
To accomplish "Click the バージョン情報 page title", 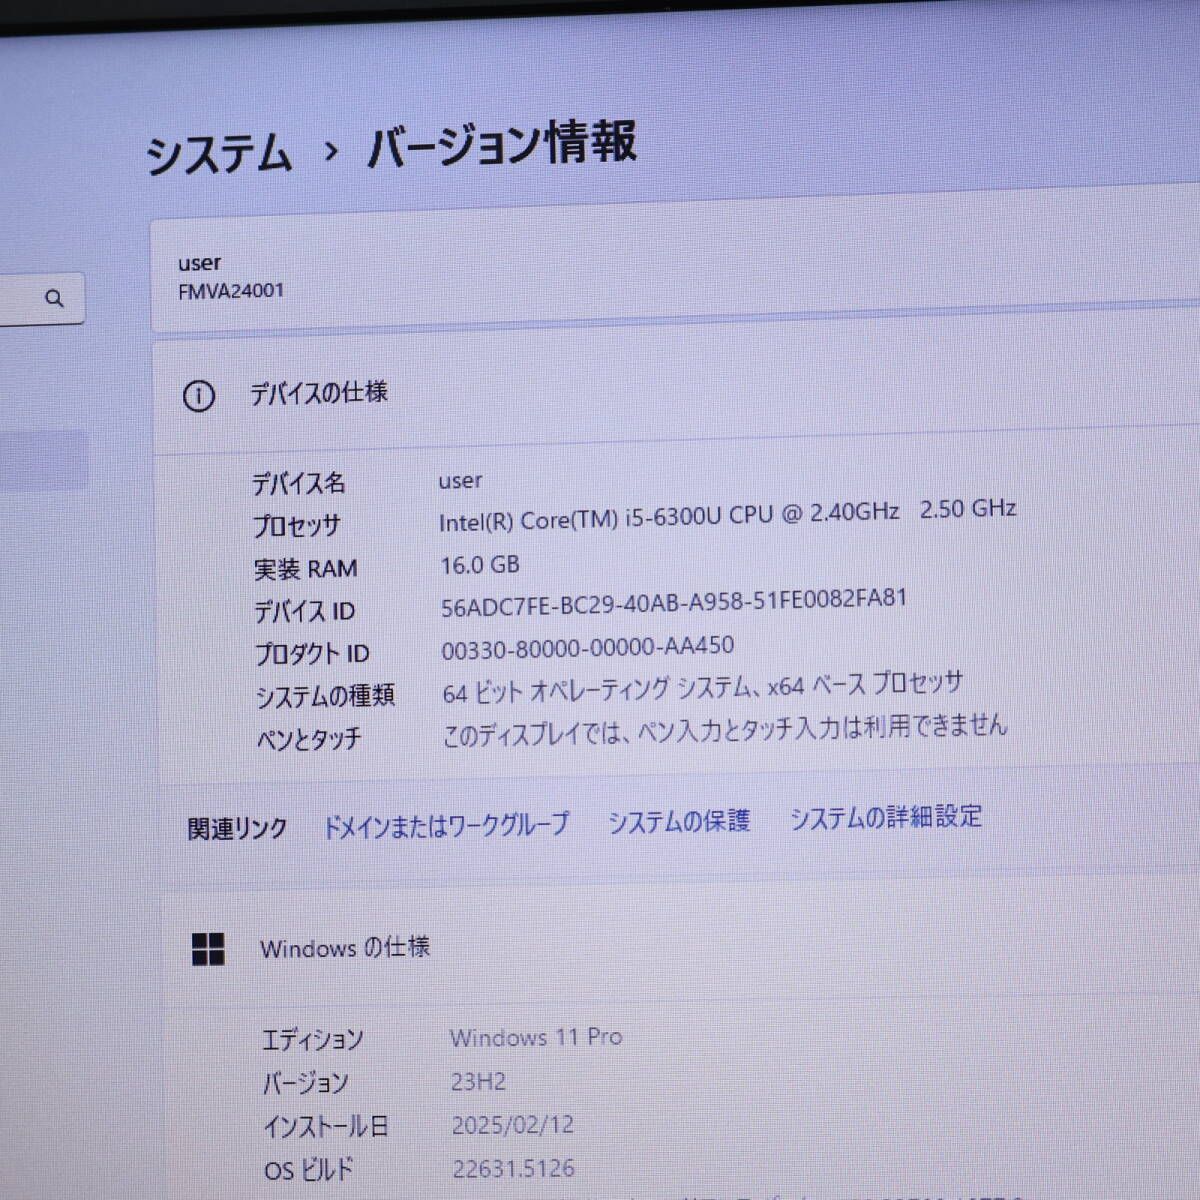I will click(502, 143).
